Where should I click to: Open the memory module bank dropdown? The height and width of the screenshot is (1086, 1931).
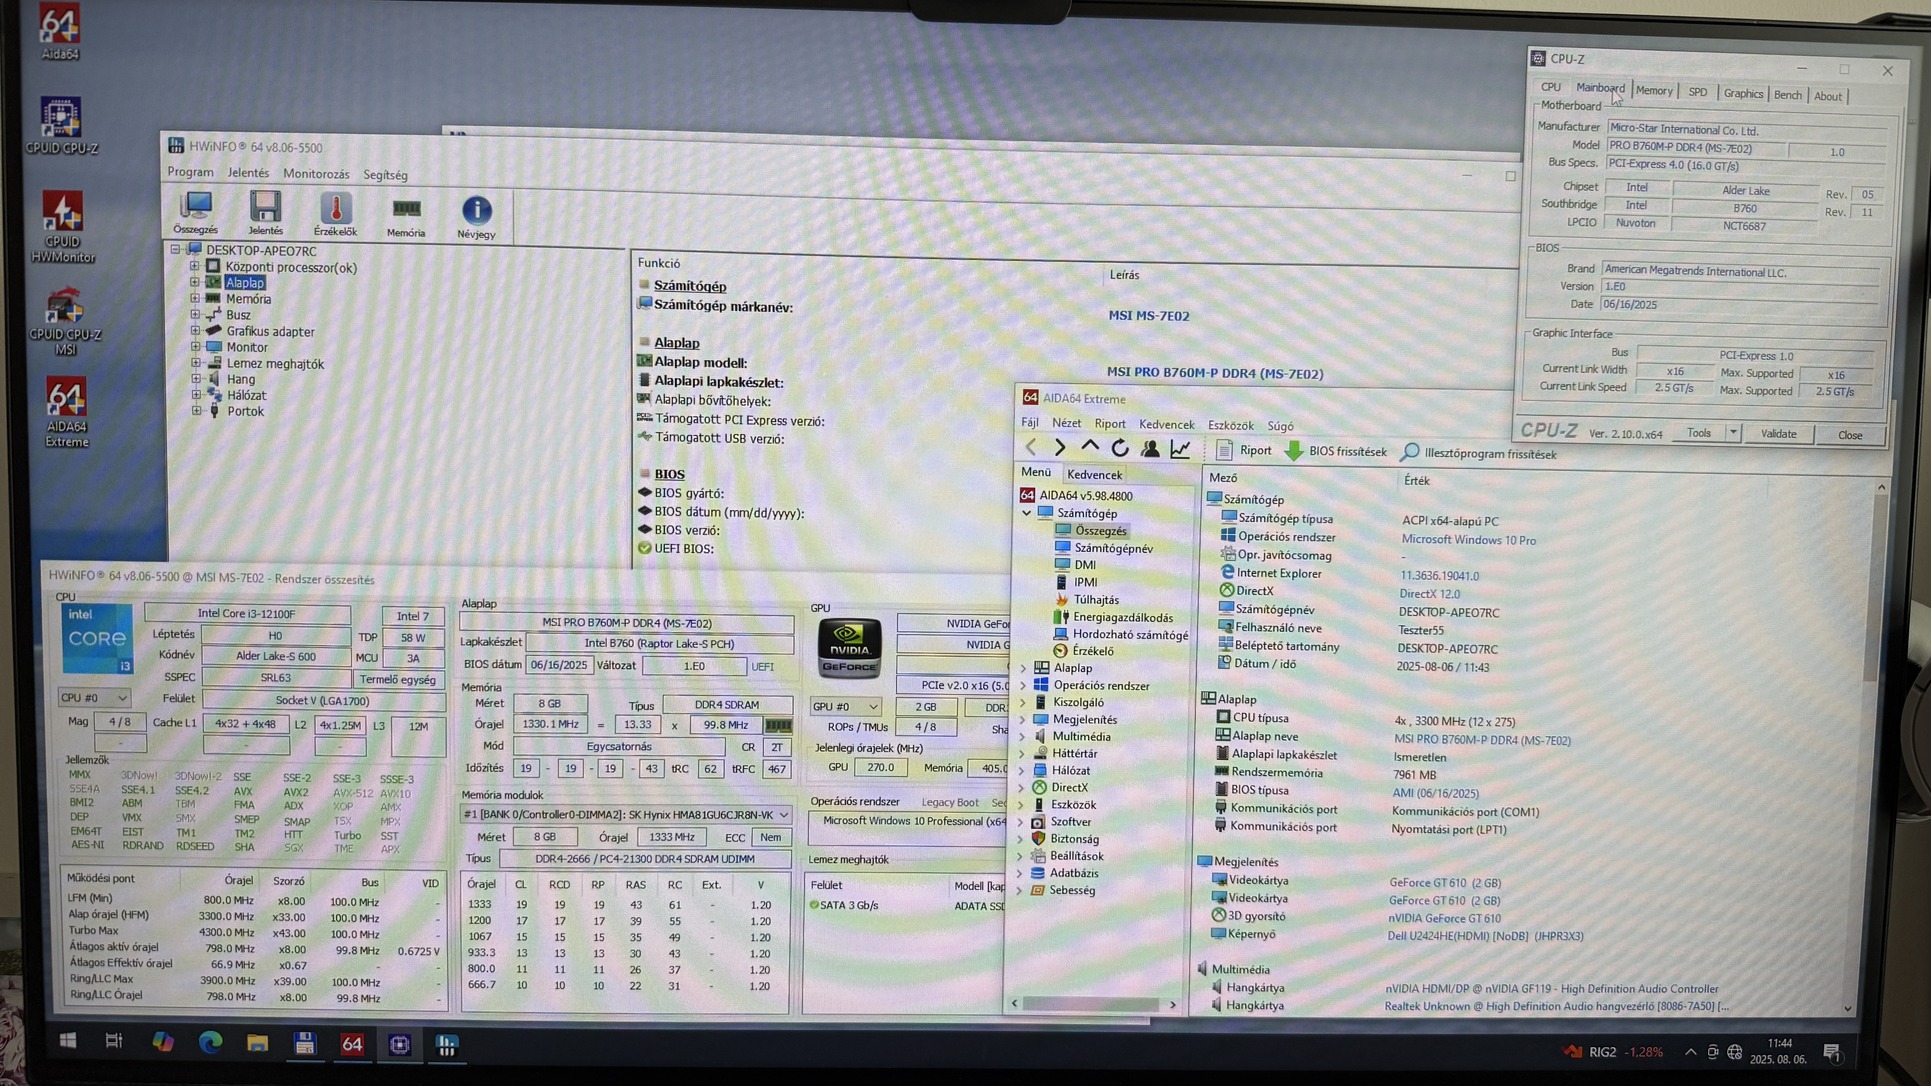click(x=784, y=815)
